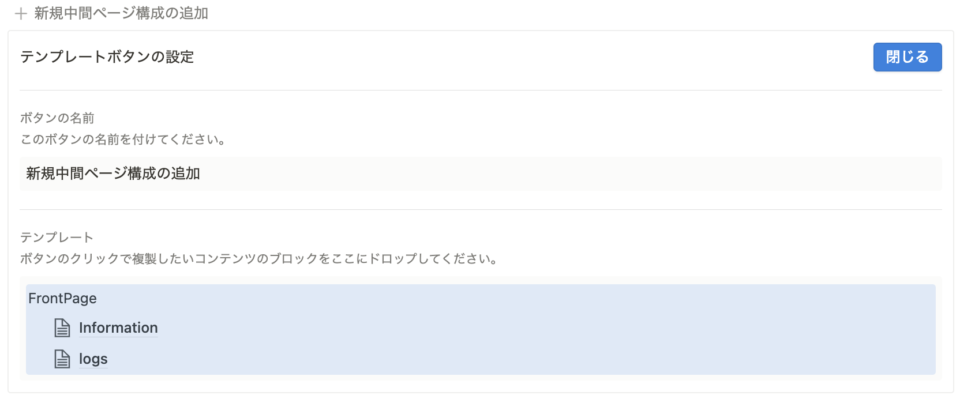Image resolution: width=960 pixels, height=399 pixels.
Task: Open the logs subpage link
Action: 93,359
